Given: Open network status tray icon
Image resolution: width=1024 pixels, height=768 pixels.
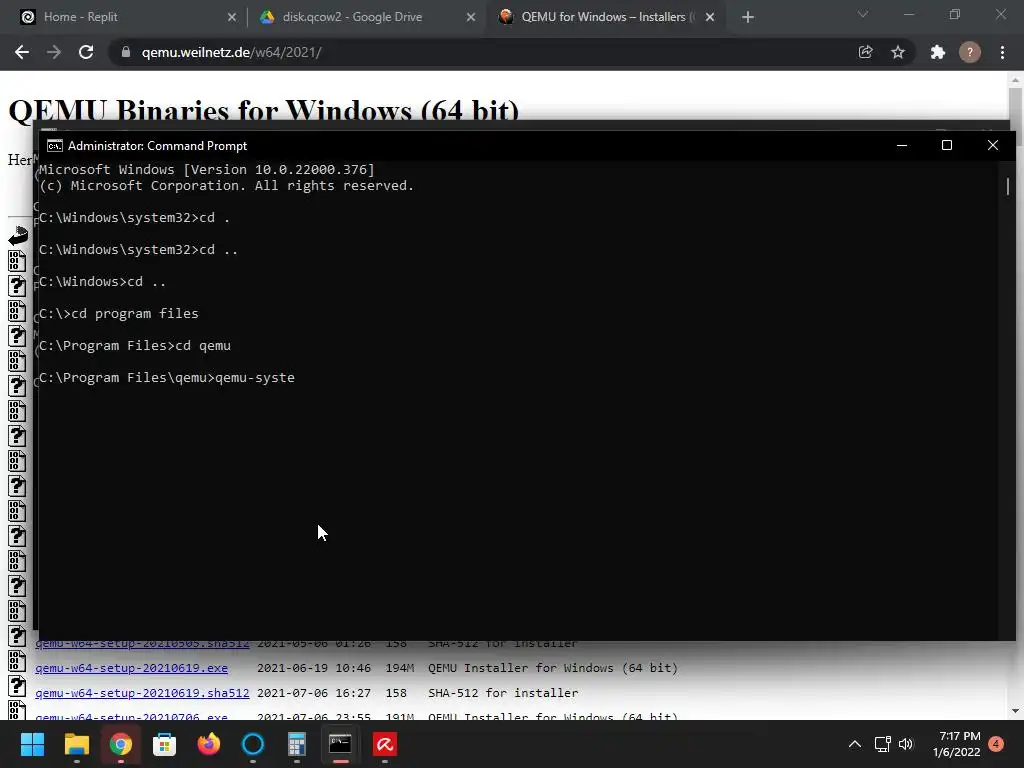Looking at the screenshot, I should click(x=882, y=744).
